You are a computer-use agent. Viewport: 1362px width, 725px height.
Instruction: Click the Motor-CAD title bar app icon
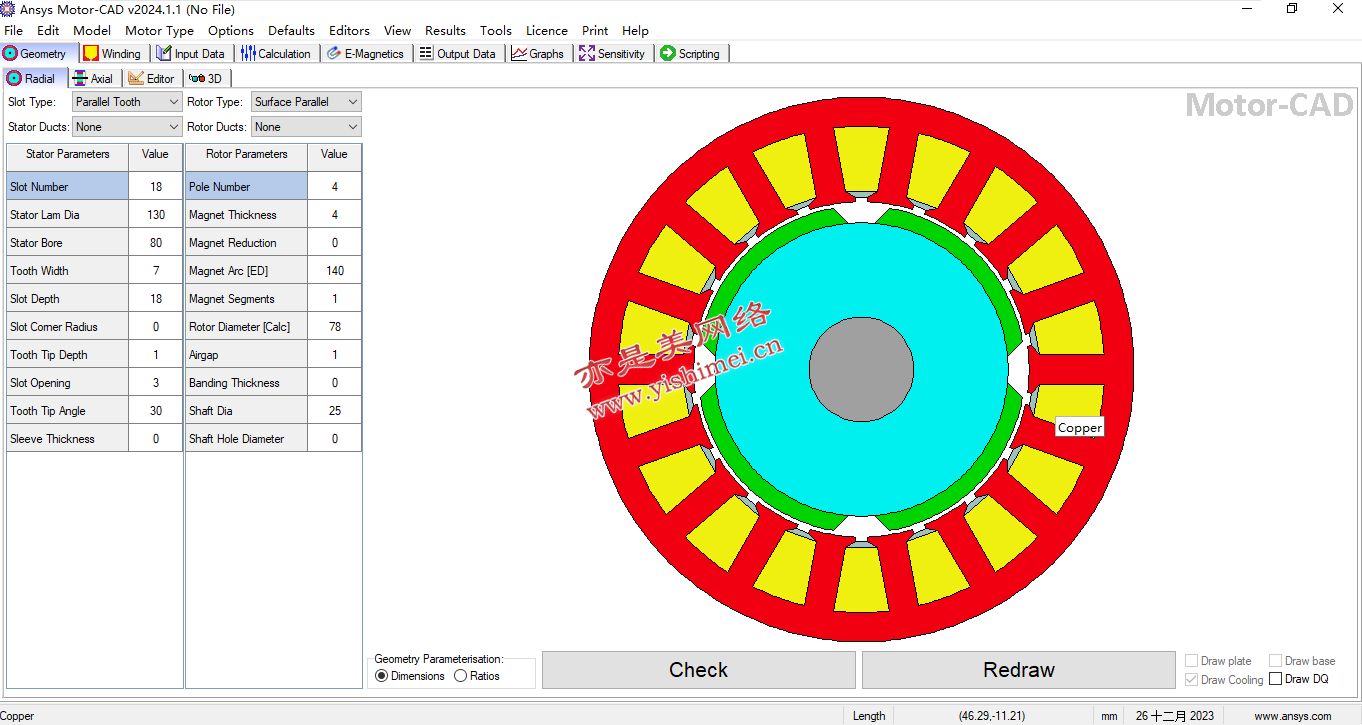[8, 9]
